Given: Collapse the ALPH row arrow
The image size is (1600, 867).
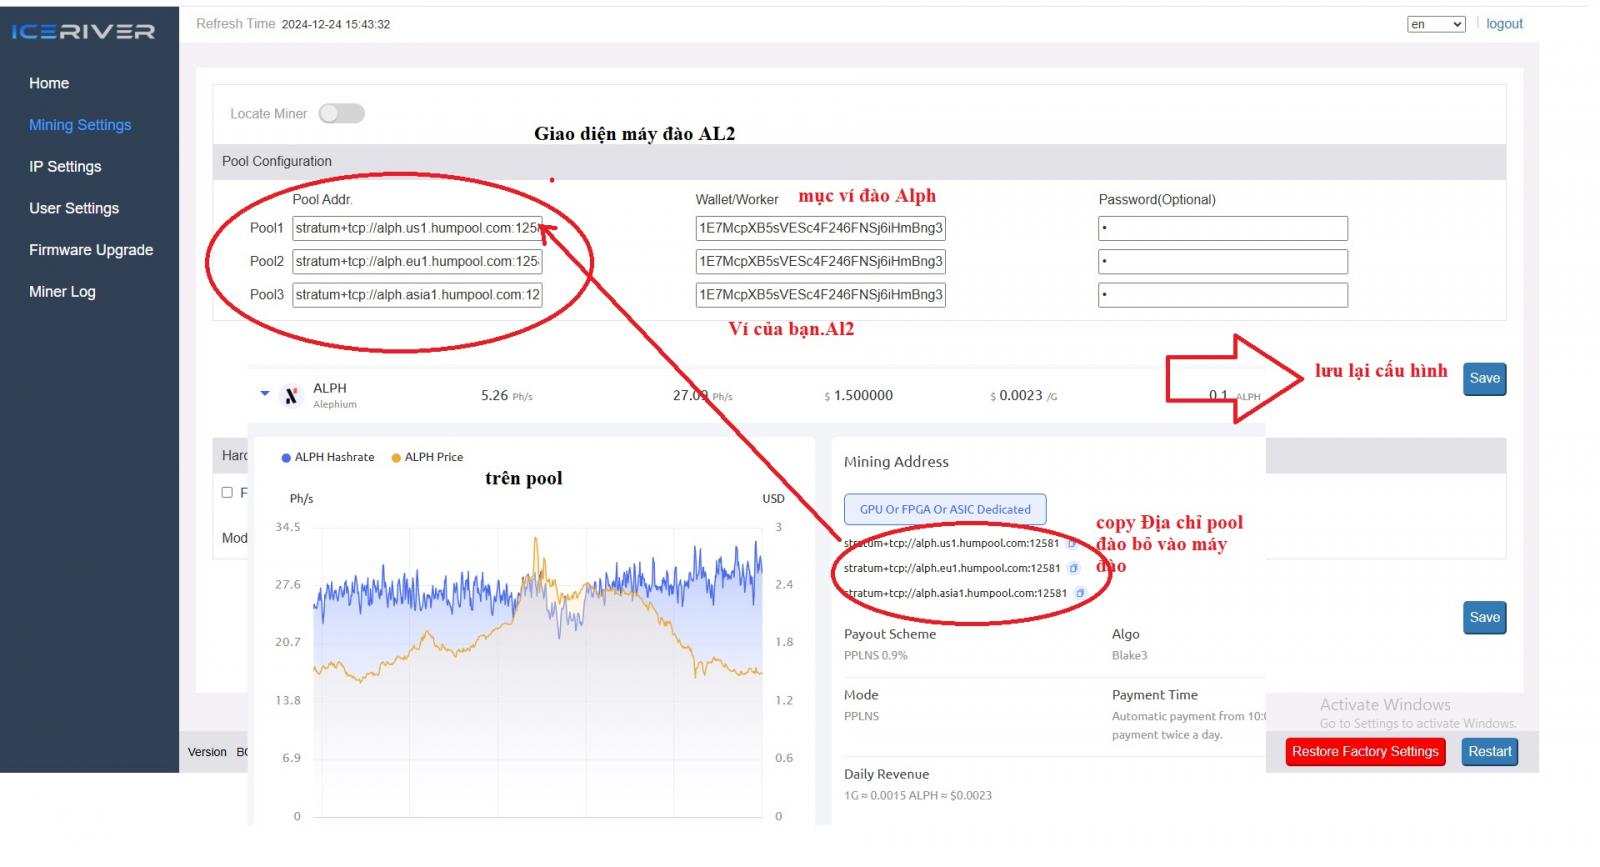Looking at the screenshot, I should click(x=265, y=394).
